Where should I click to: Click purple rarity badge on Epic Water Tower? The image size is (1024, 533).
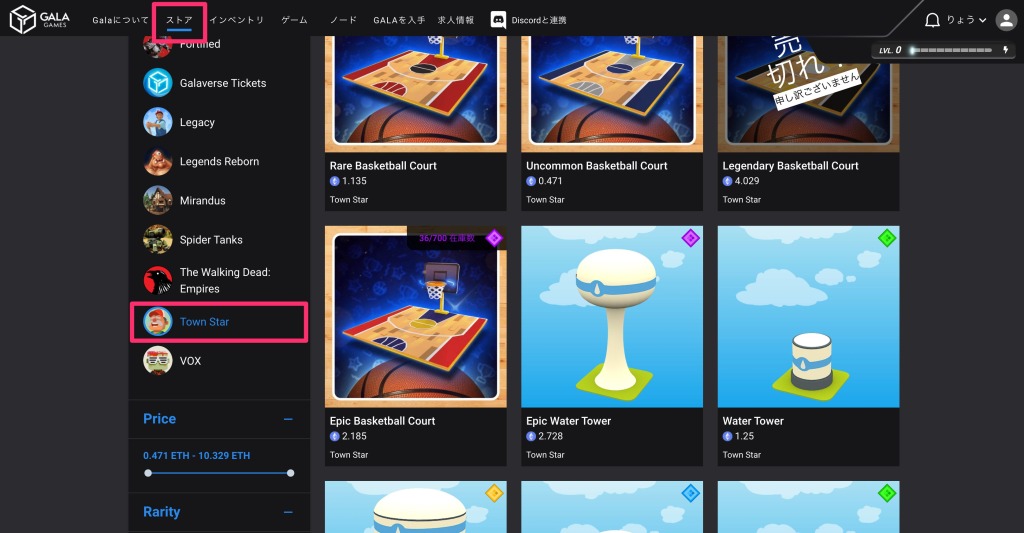point(690,238)
